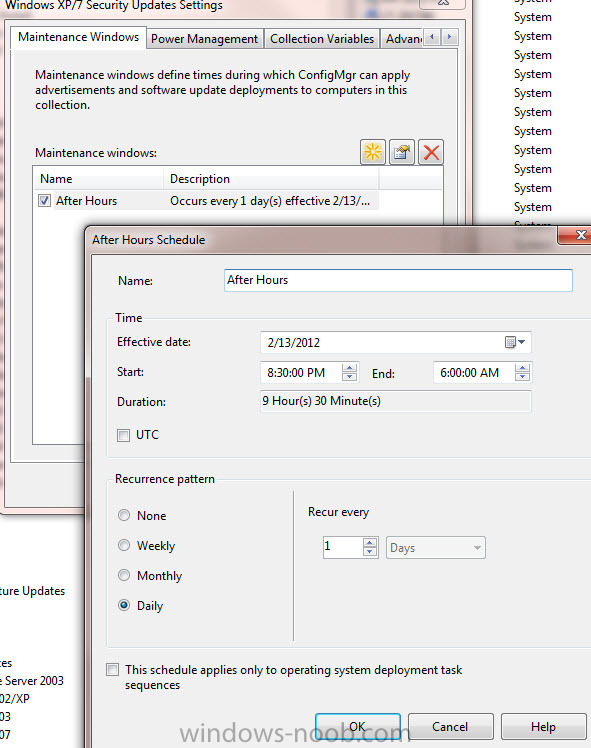The height and width of the screenshot is (748, 591).
Task: Select the Monthly recurrence option
Action: coord(124,575)
